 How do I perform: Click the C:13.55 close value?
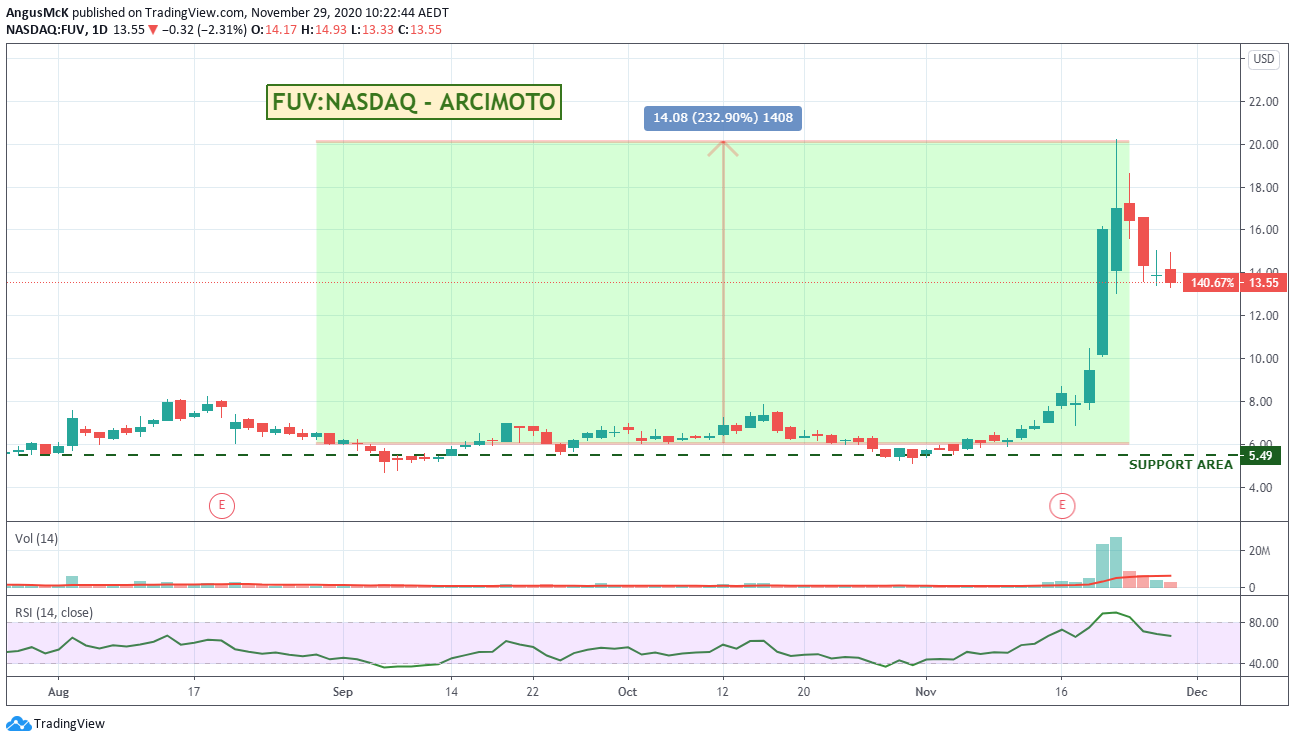point(420,29)
